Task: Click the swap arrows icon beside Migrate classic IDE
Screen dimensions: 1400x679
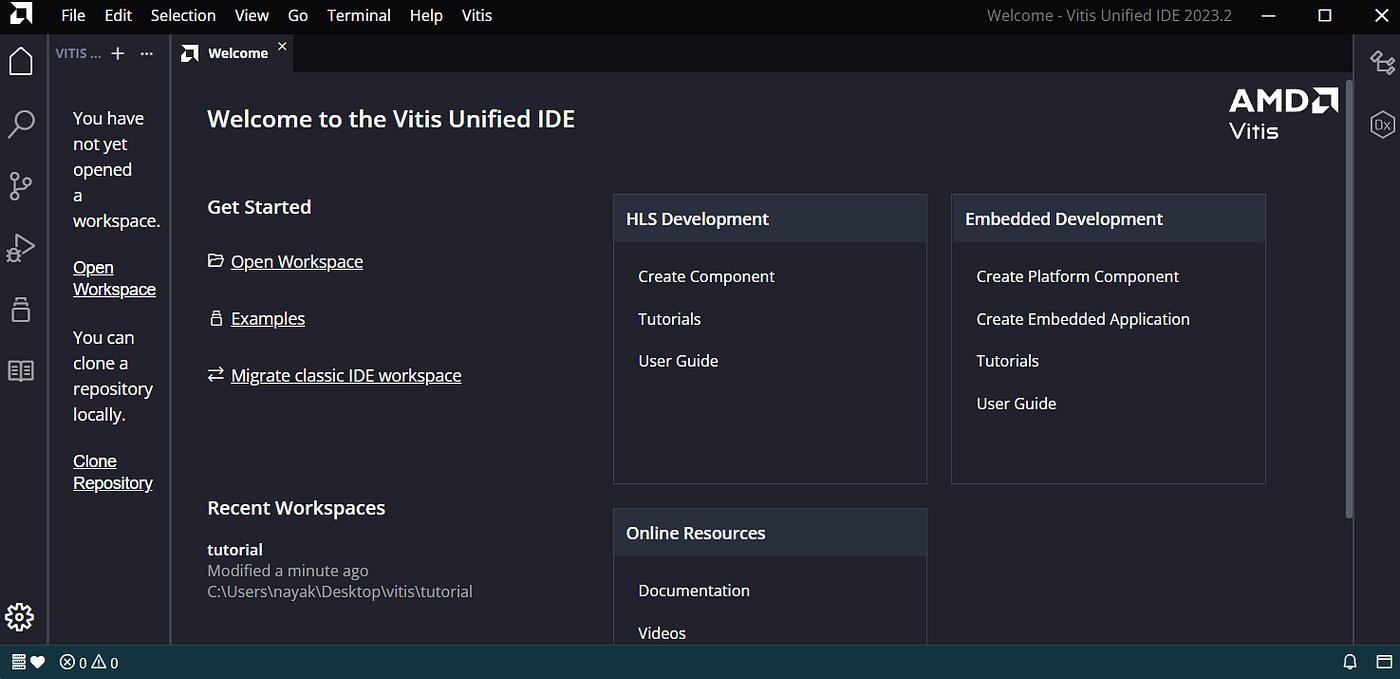Action: pyautogui.click(x=215, y=375)
